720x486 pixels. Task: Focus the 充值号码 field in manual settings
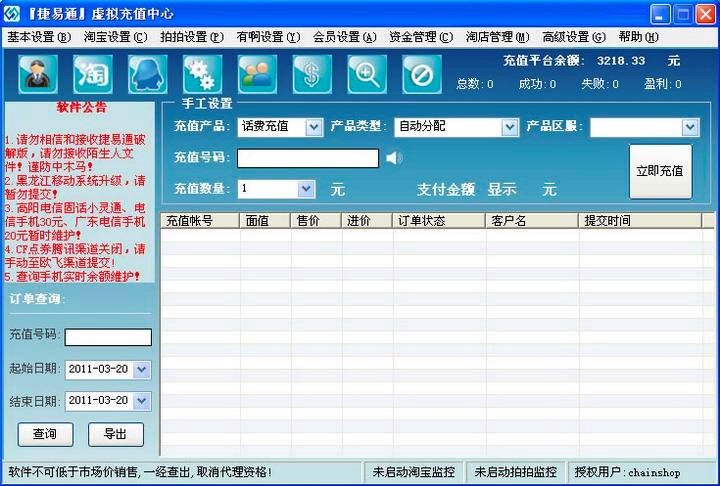[x=308, y=158]
